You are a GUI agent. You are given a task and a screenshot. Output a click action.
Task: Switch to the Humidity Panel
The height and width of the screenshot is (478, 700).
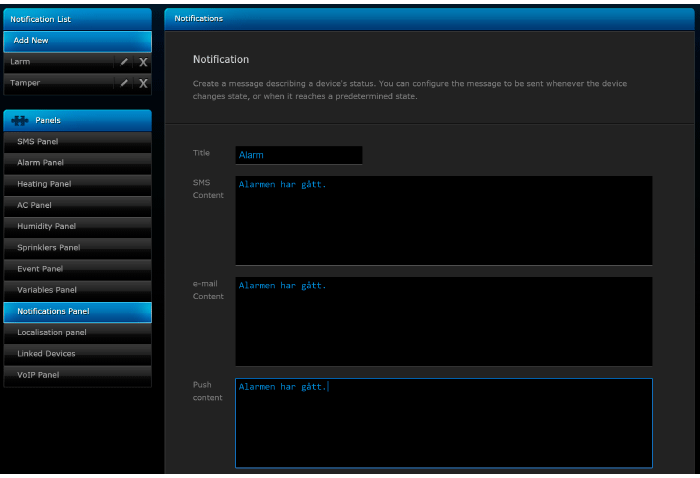[77, 226]
